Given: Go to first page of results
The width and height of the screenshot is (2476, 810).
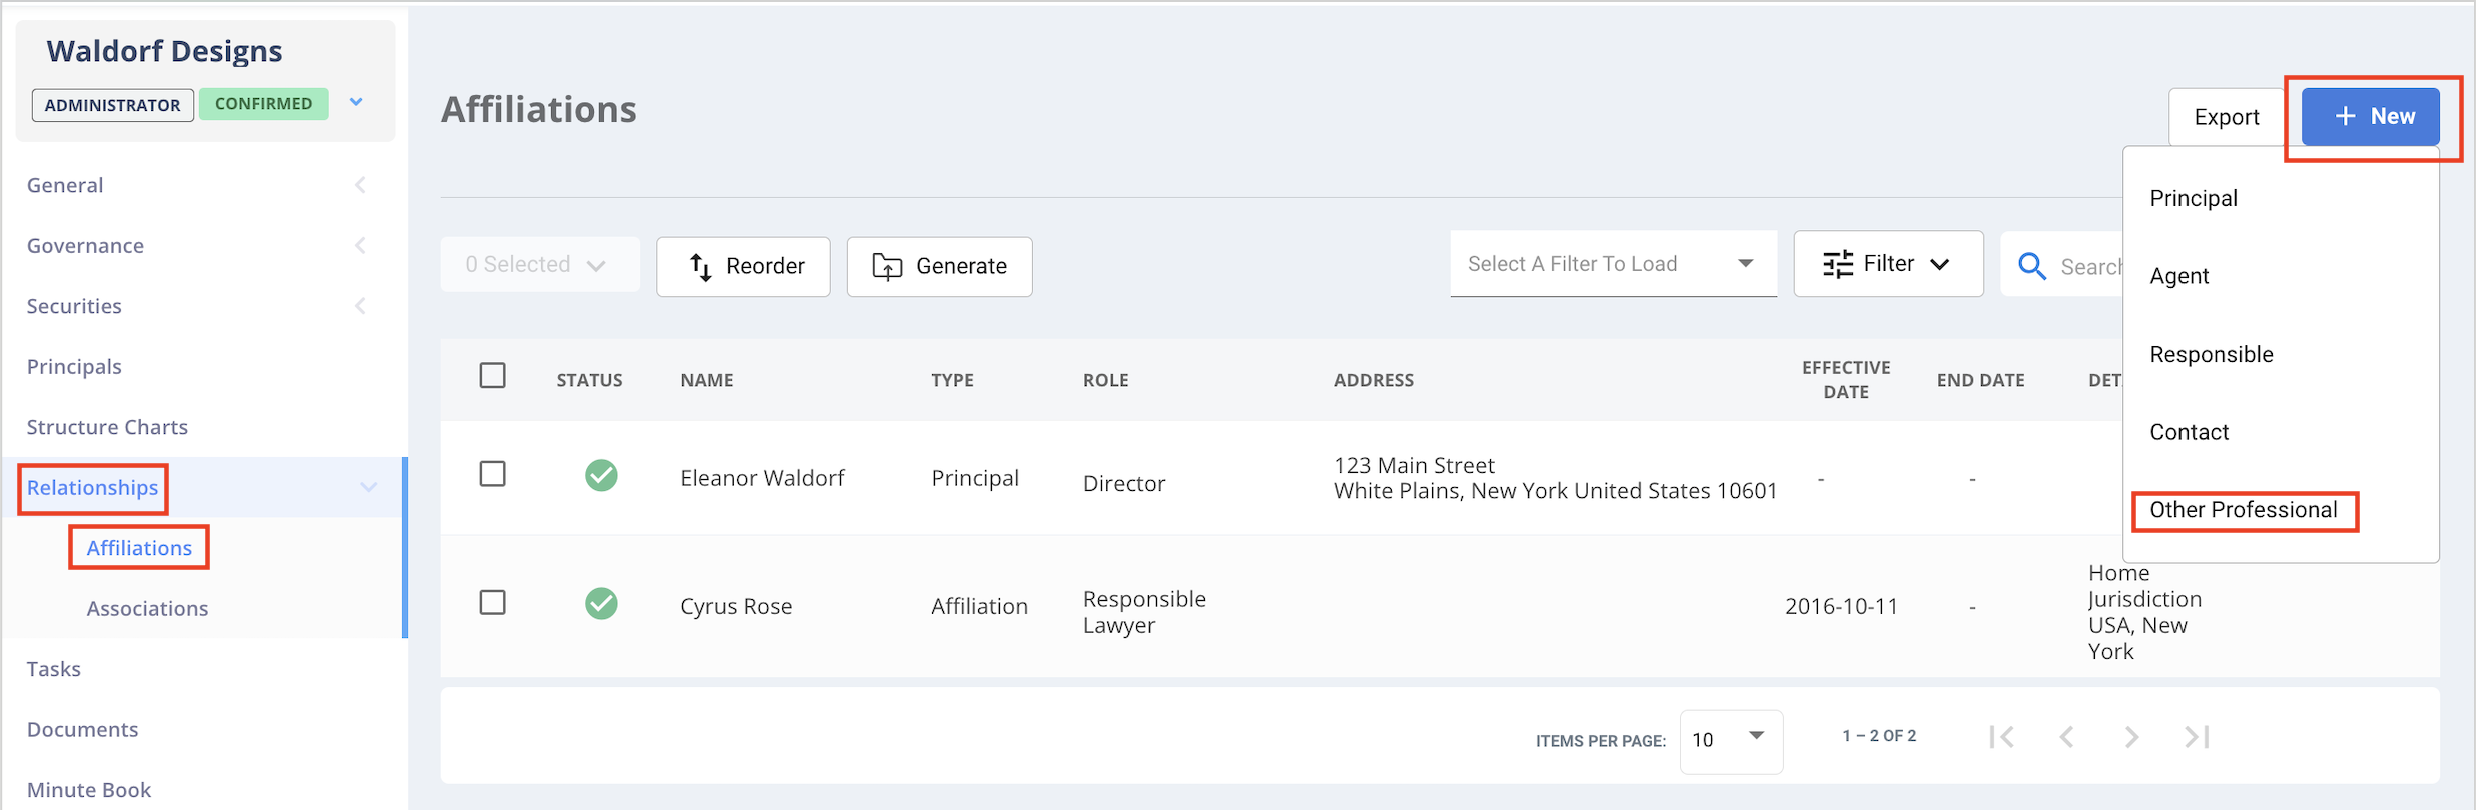Looking at the screenshot, I should (2001, 737).
